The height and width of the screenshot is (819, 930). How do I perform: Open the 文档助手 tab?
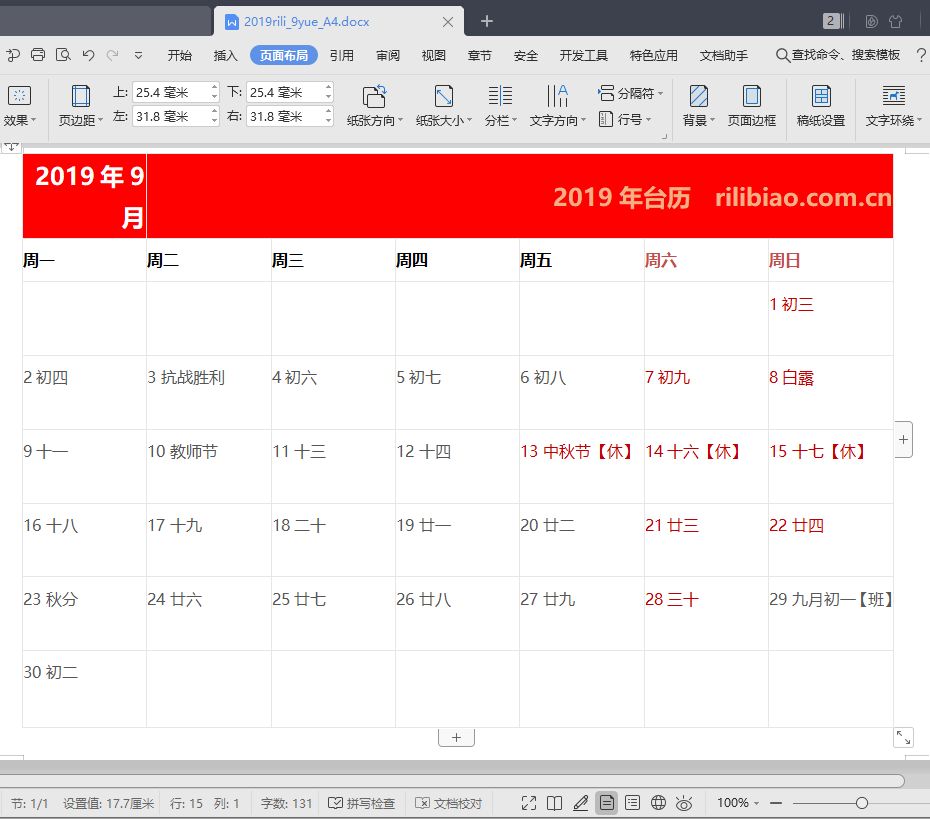coord(724,55)
